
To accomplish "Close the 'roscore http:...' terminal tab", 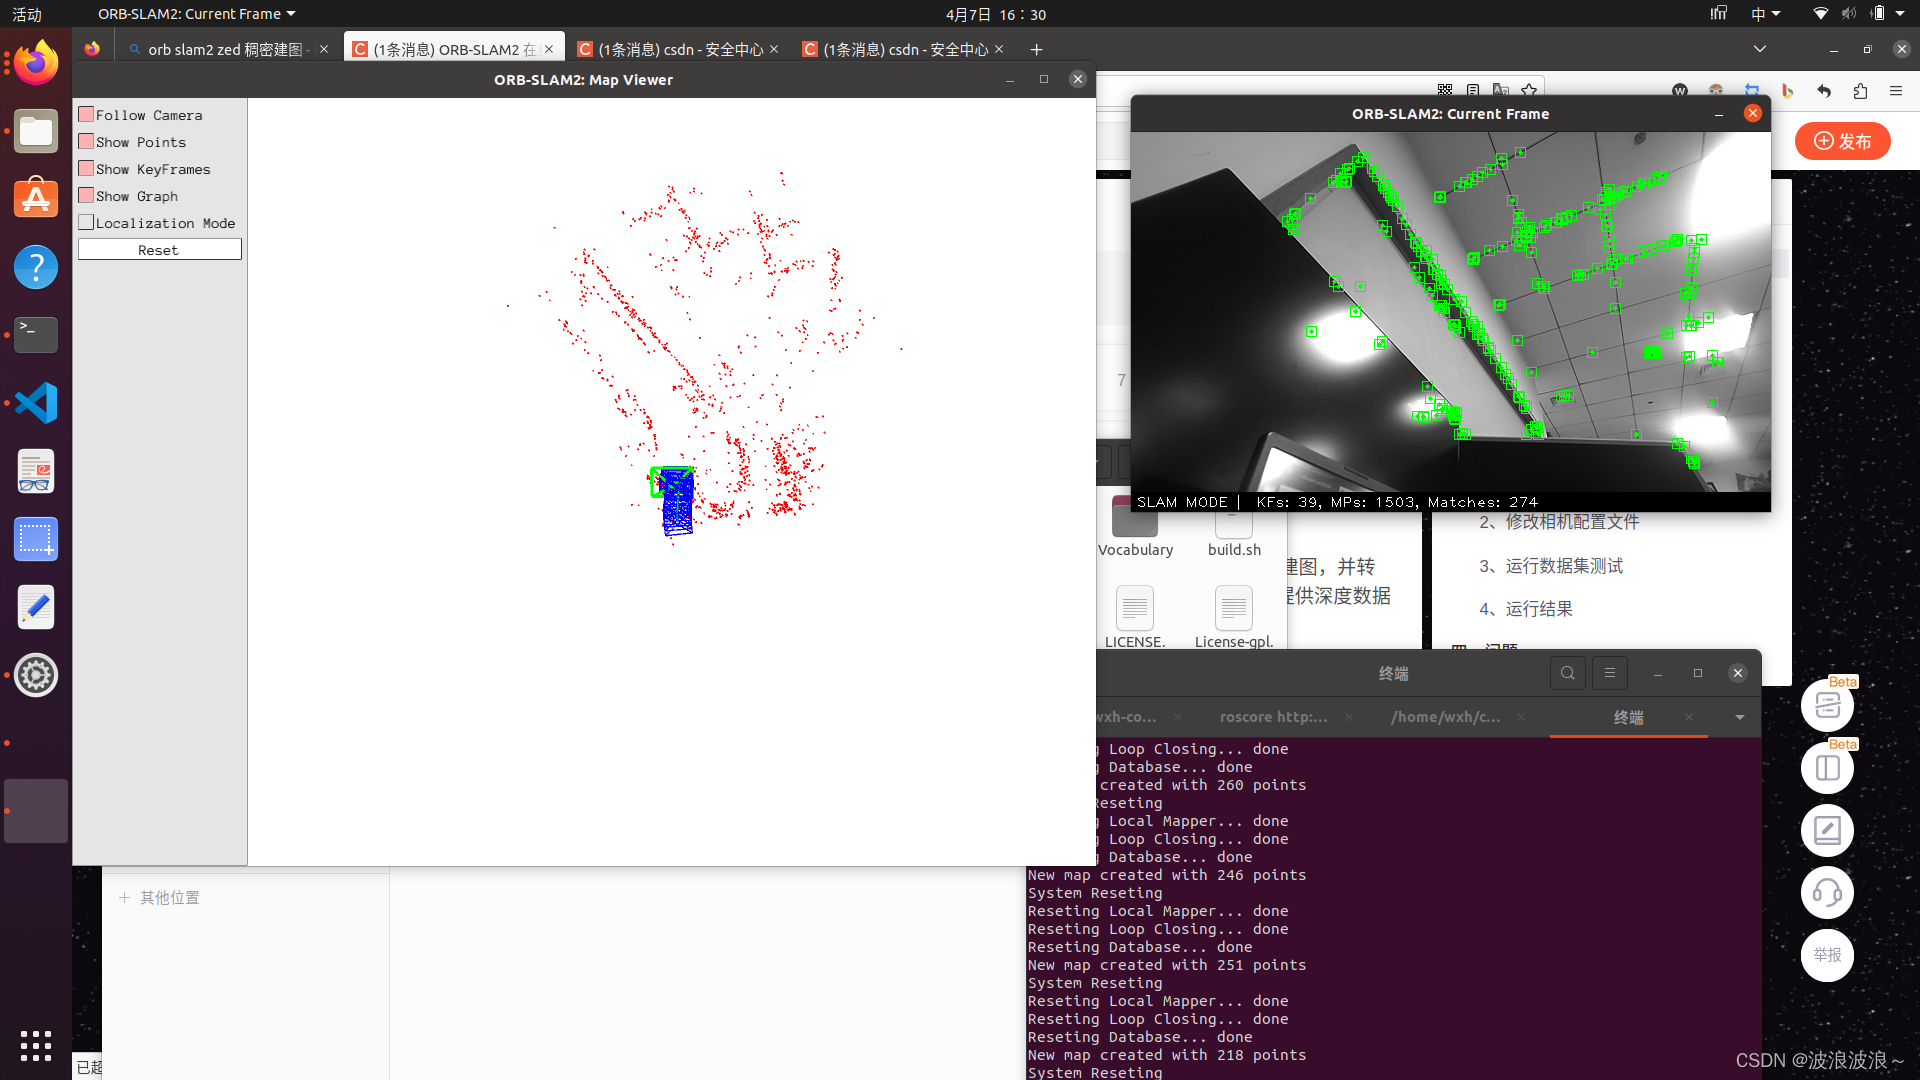I will point(1349,717).
